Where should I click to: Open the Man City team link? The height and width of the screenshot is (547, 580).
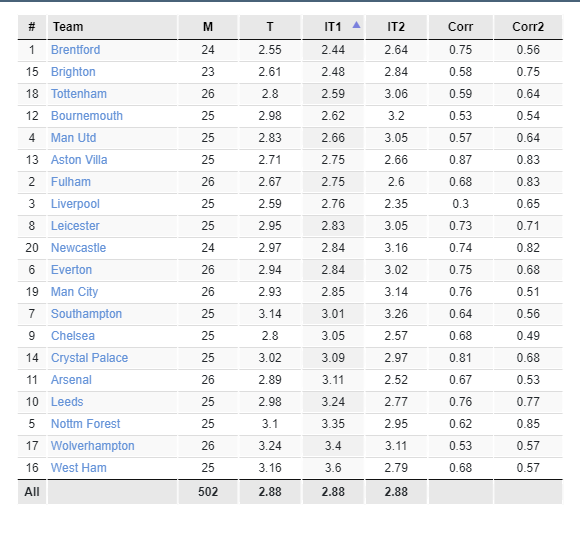pos(74,292)
